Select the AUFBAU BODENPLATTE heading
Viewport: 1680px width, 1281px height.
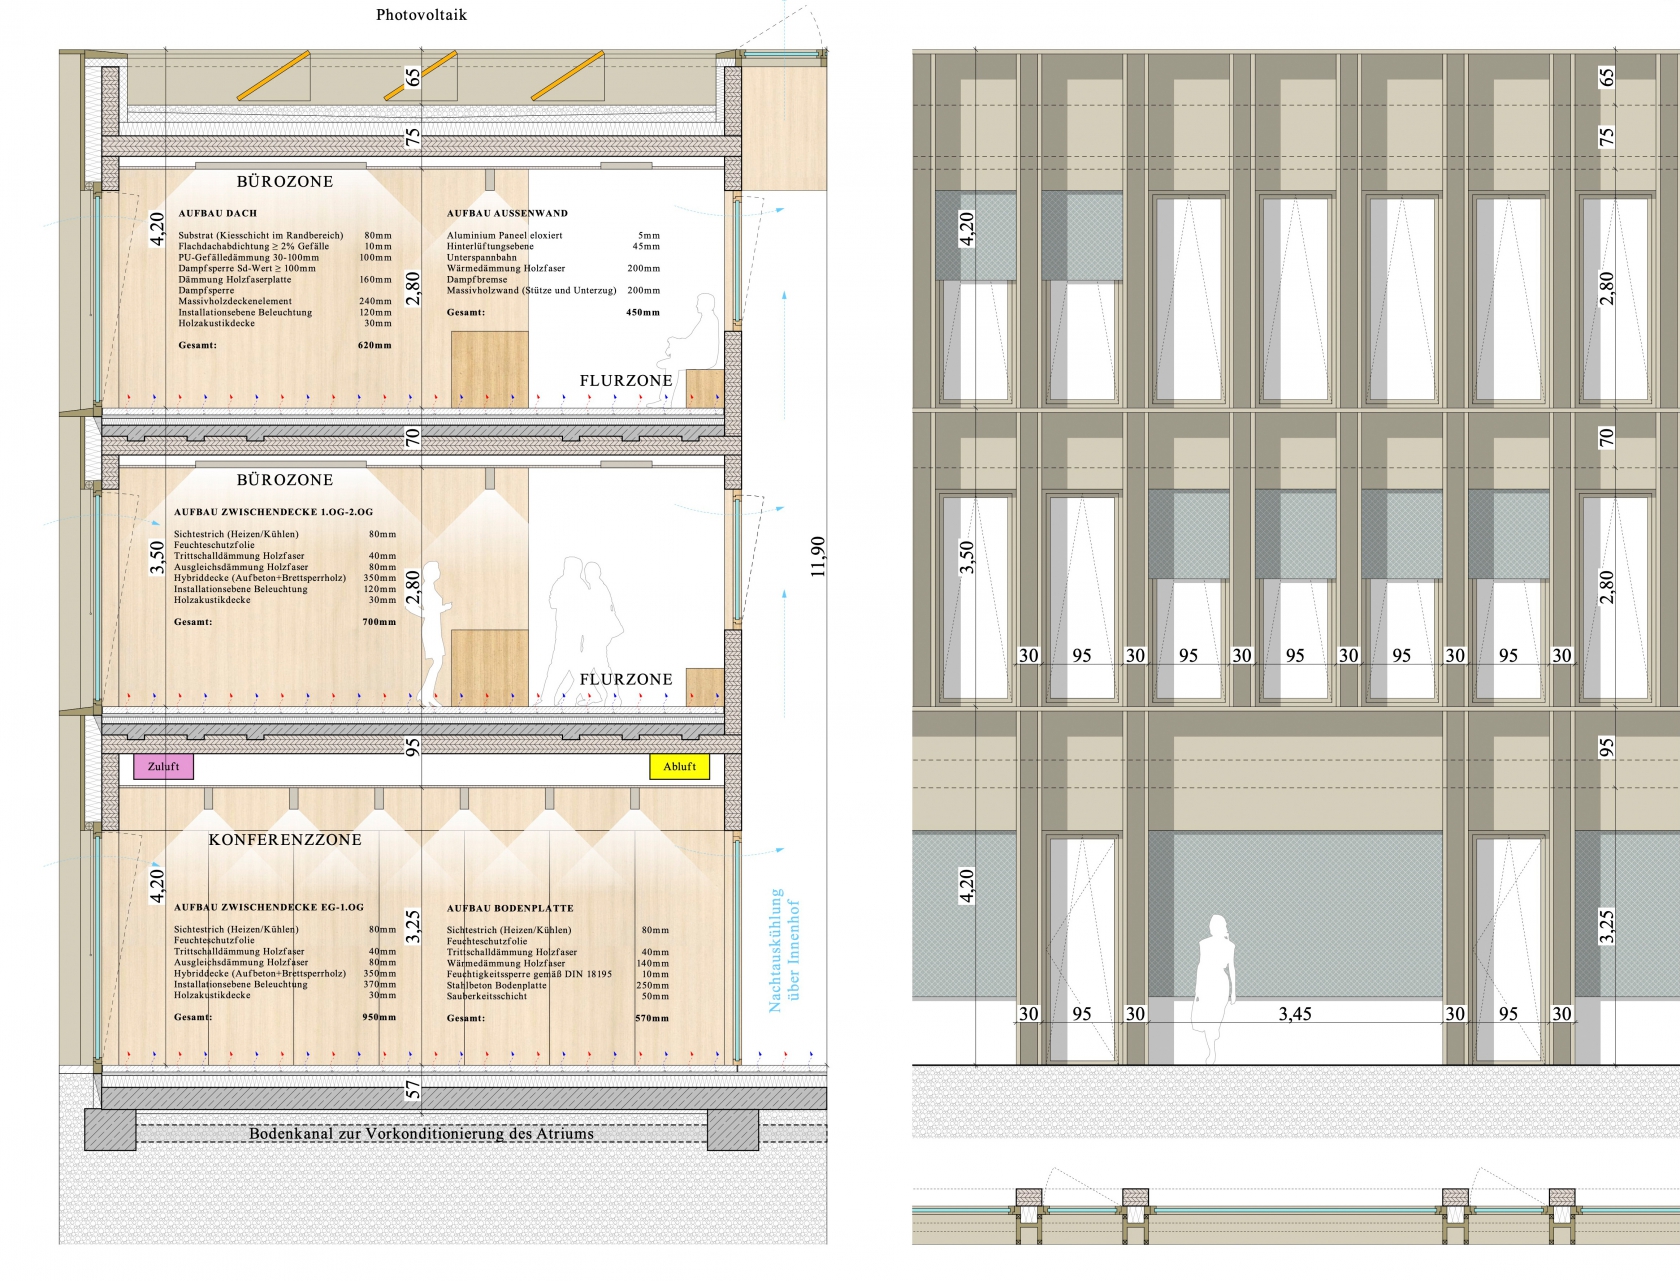510,908
